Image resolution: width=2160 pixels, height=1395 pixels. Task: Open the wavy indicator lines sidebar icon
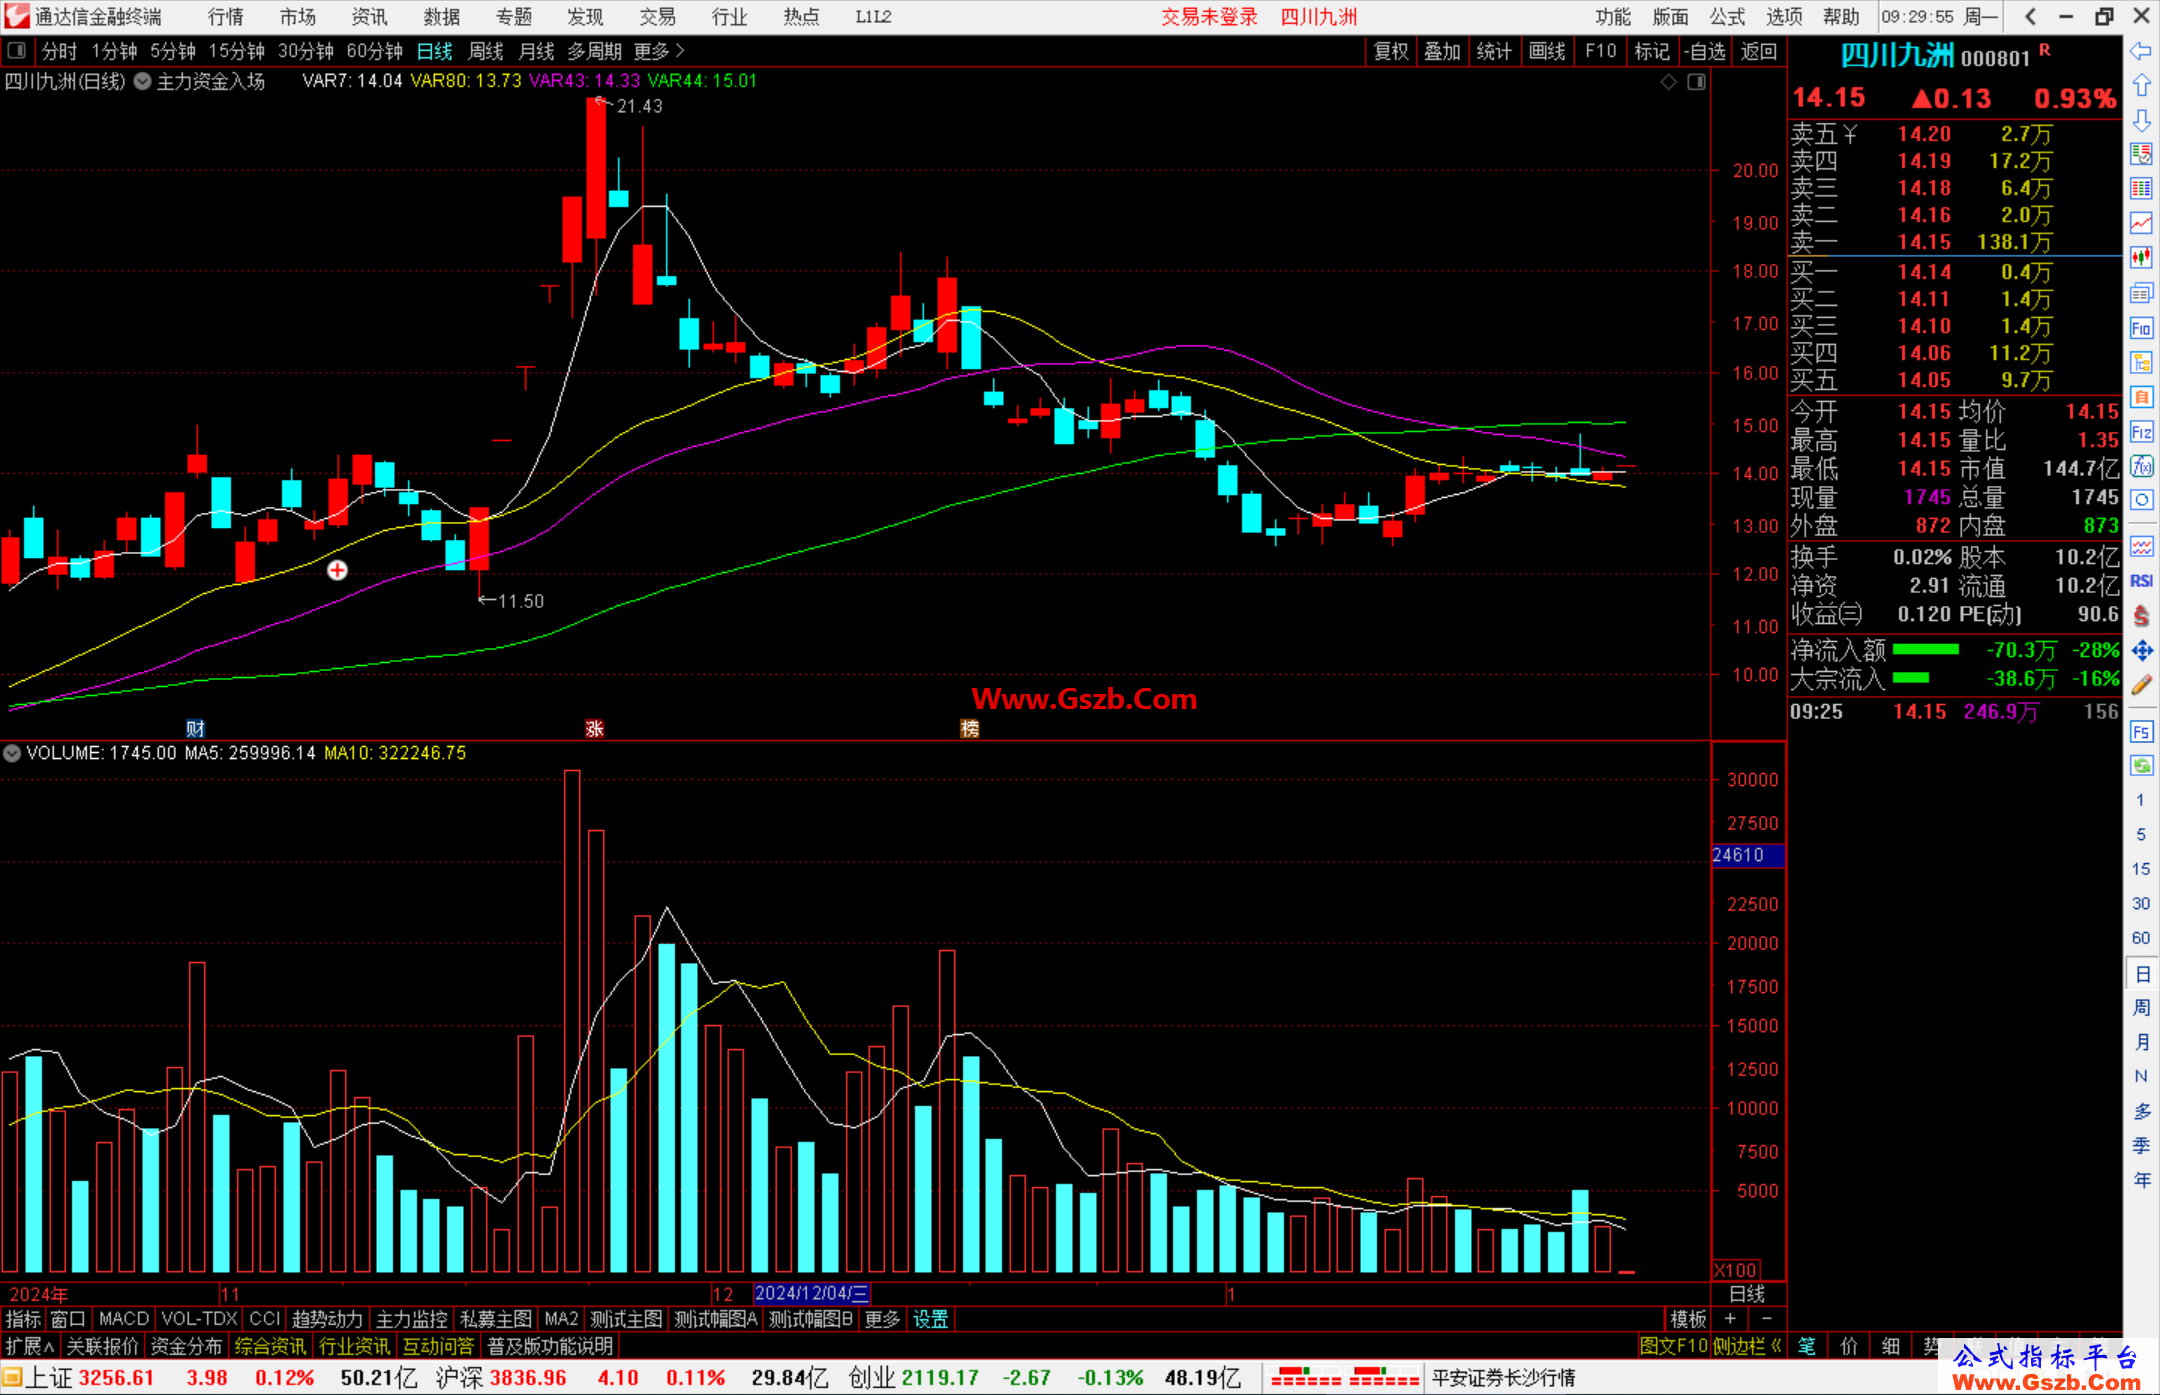(2141, 546)
